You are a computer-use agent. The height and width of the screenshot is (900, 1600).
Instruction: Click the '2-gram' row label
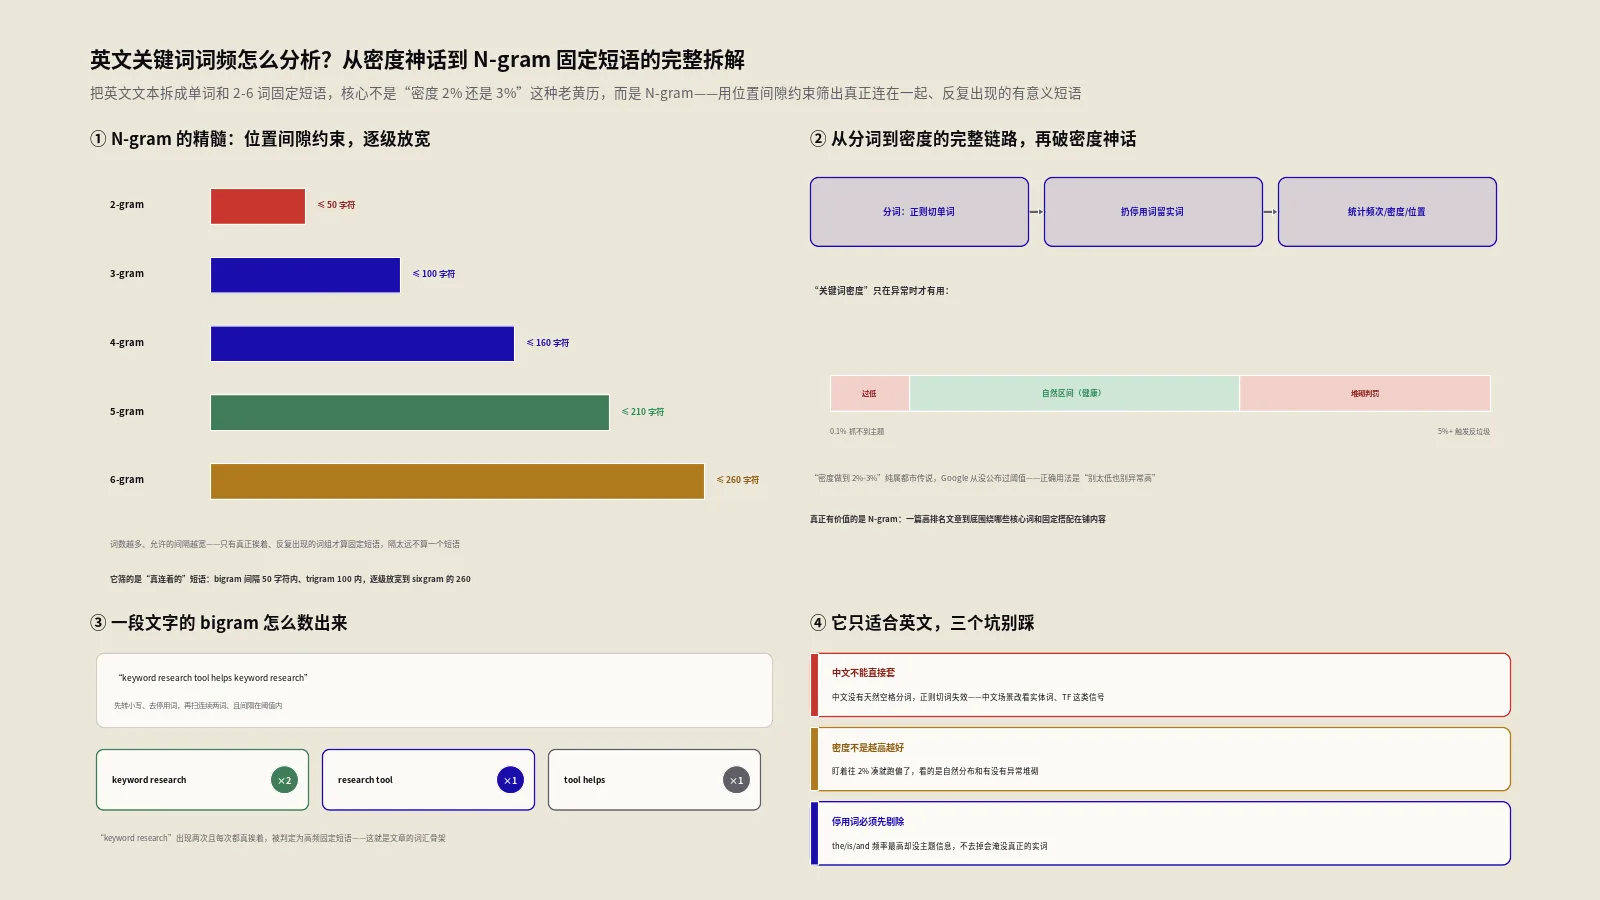tap(127, 205)
